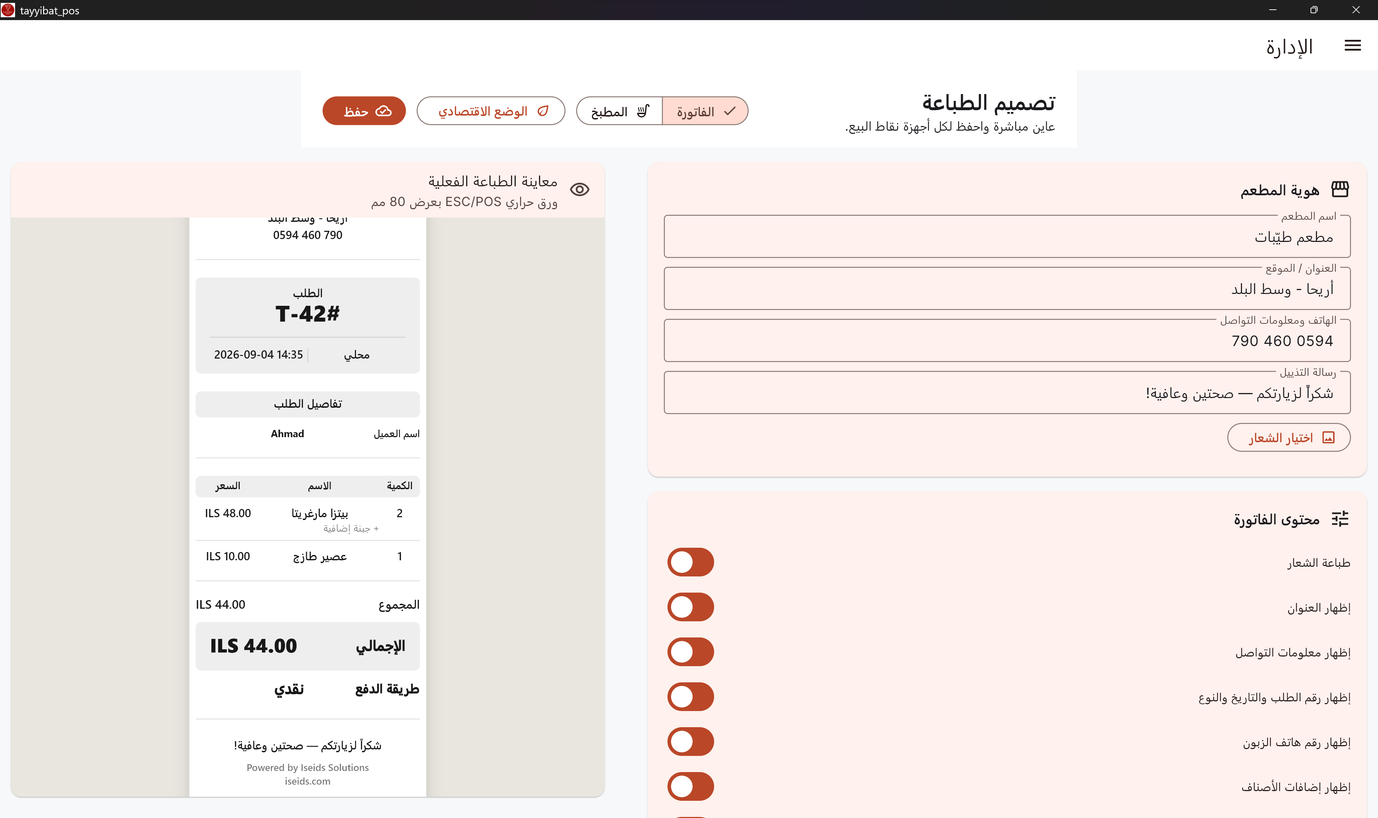Toggle طباعة الشعار switch
1378x818 pixels.
(691, 562)
